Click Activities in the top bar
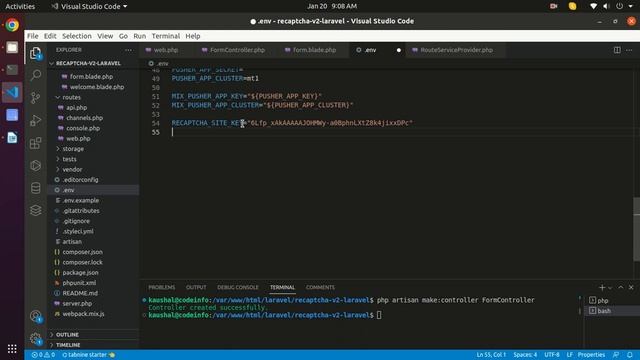 coord(20,6)
